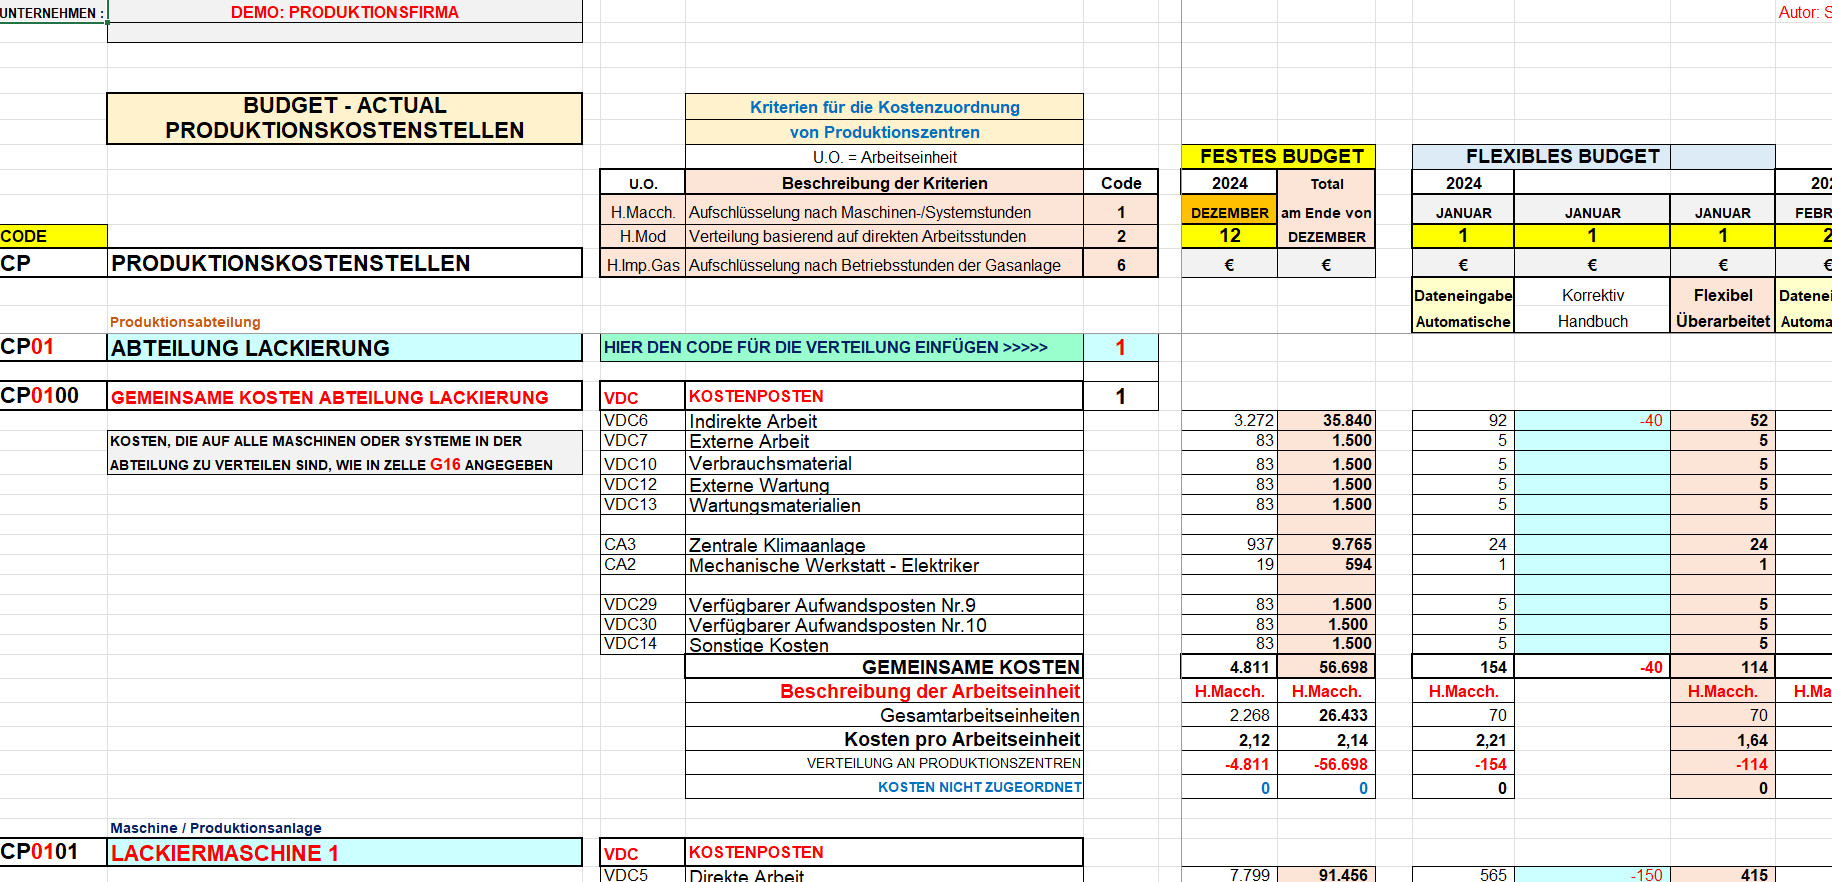Image resolution: width=1832 pixels, height=882 pixels.
Task: Select the GEMEINSAME KOSTEN total 56.698
Action: (x=1326, y=667)
